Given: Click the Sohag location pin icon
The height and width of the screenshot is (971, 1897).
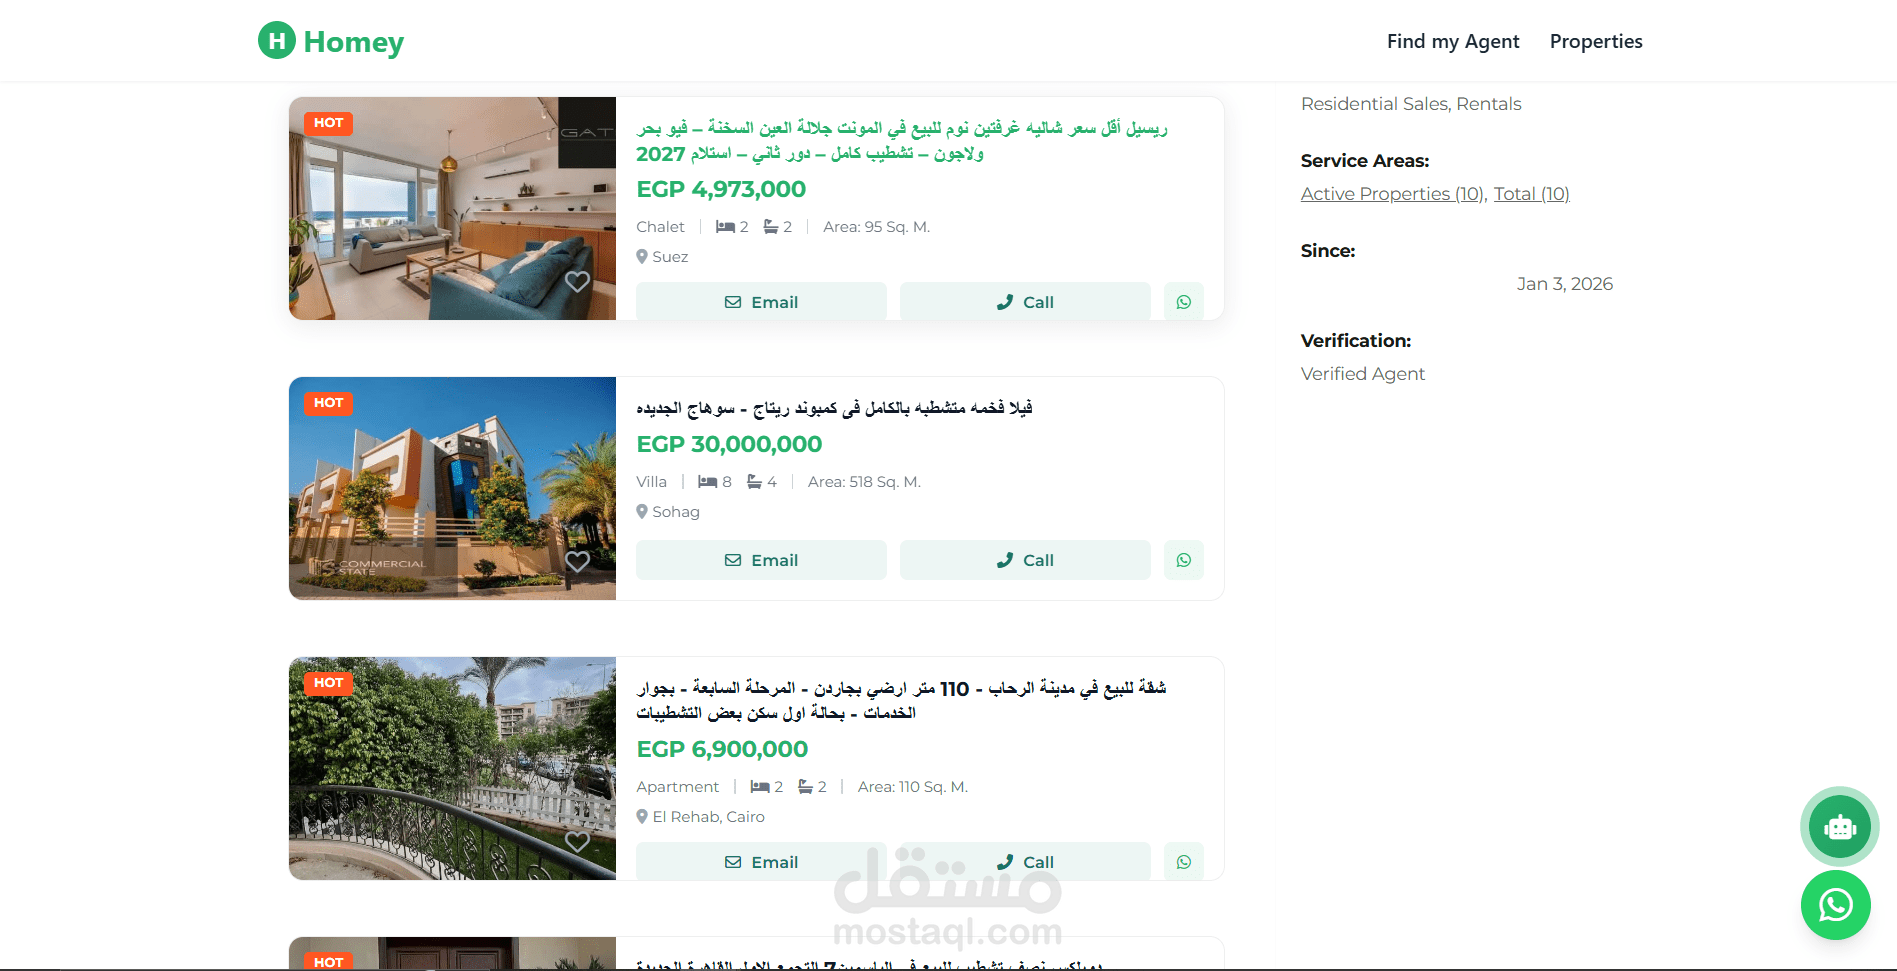Looking at the screenshot, I should 642,512.
